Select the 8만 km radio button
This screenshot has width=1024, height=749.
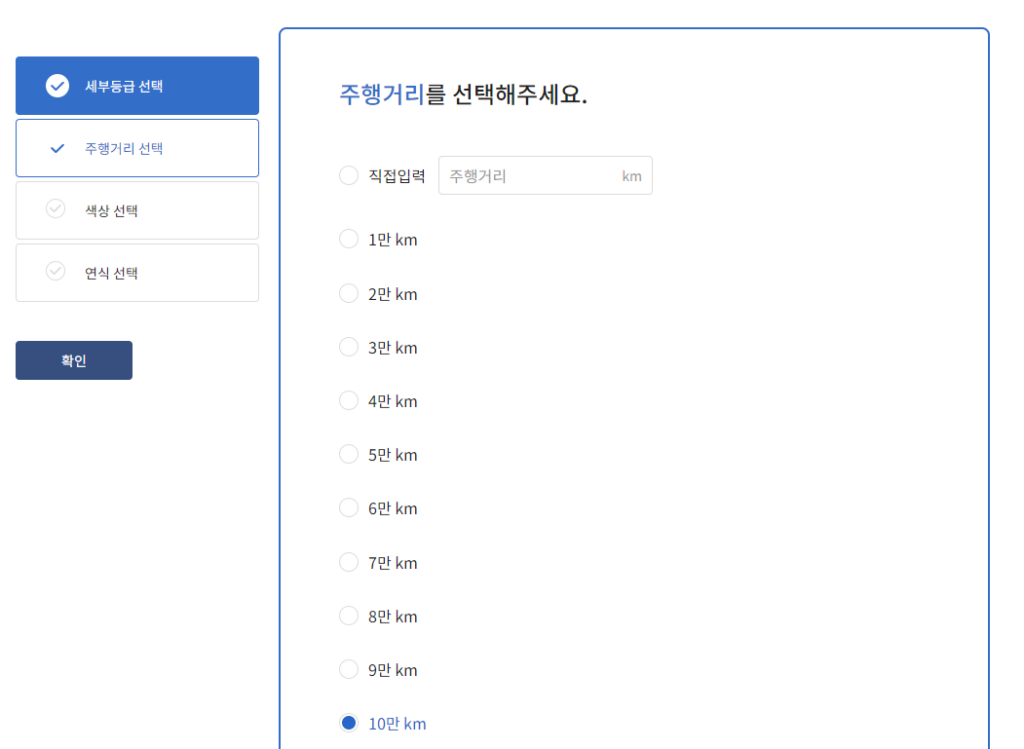[348, 616]
